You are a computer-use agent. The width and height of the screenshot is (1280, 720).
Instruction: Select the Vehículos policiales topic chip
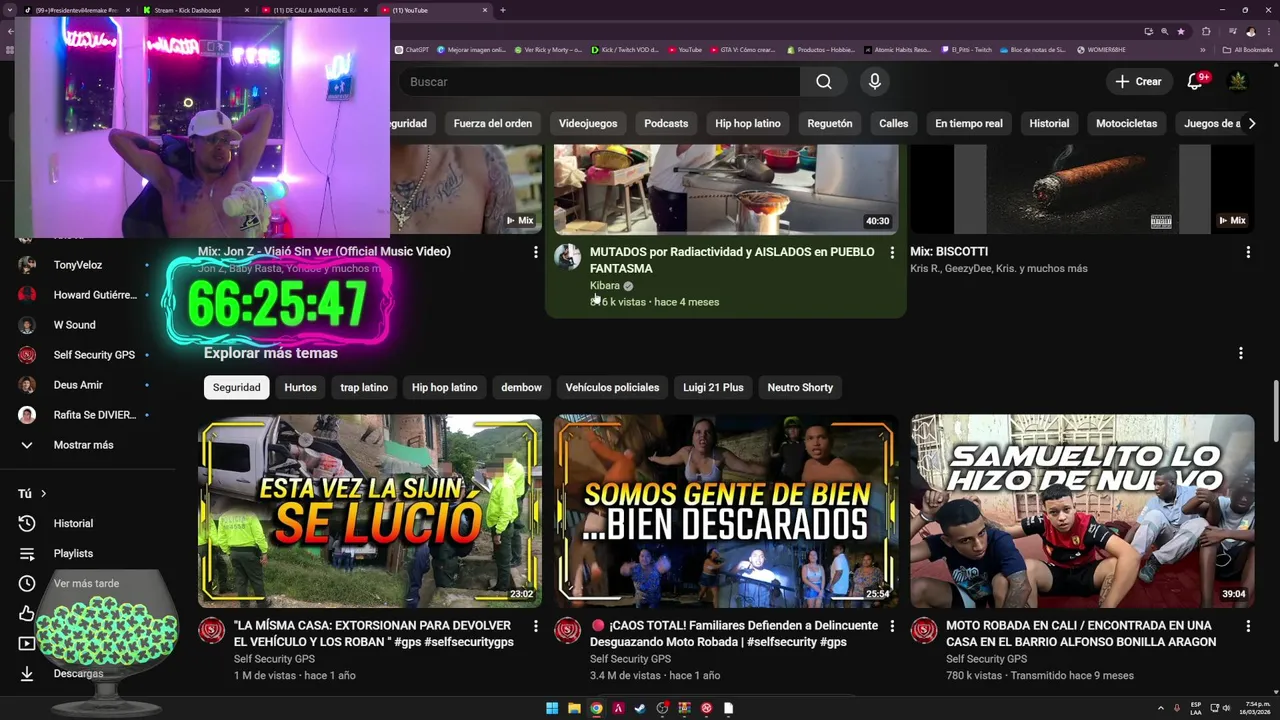[612, 388]
